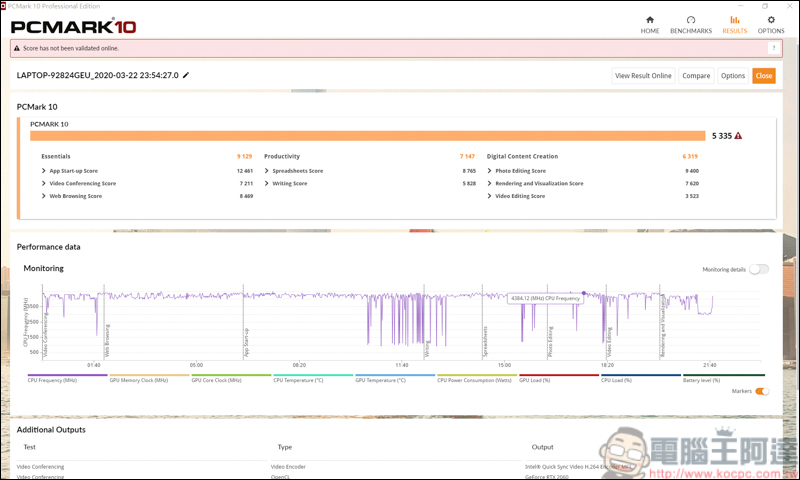Disable the Markers toggle
800x480 pixels.
pyautogui.click(x=762, y=391)
